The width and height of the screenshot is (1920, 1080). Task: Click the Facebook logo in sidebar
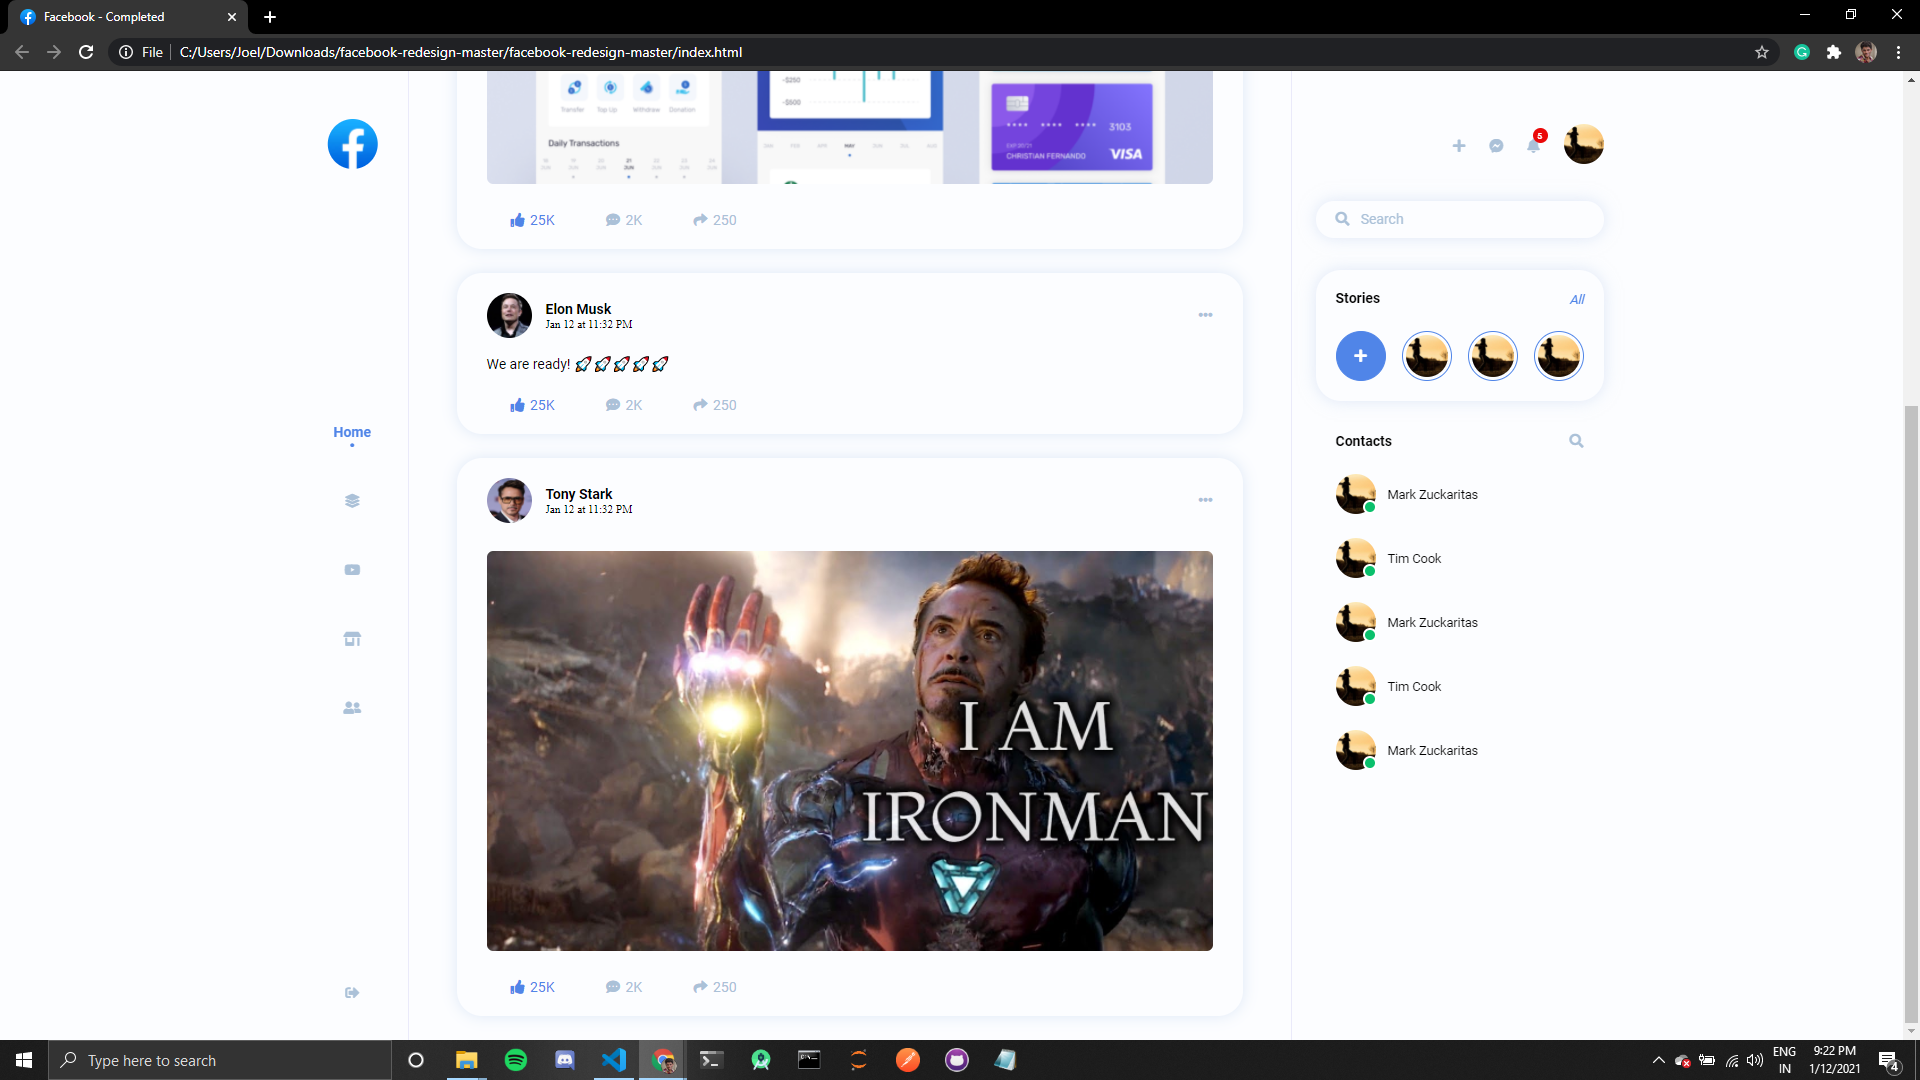tap(352, 144)
